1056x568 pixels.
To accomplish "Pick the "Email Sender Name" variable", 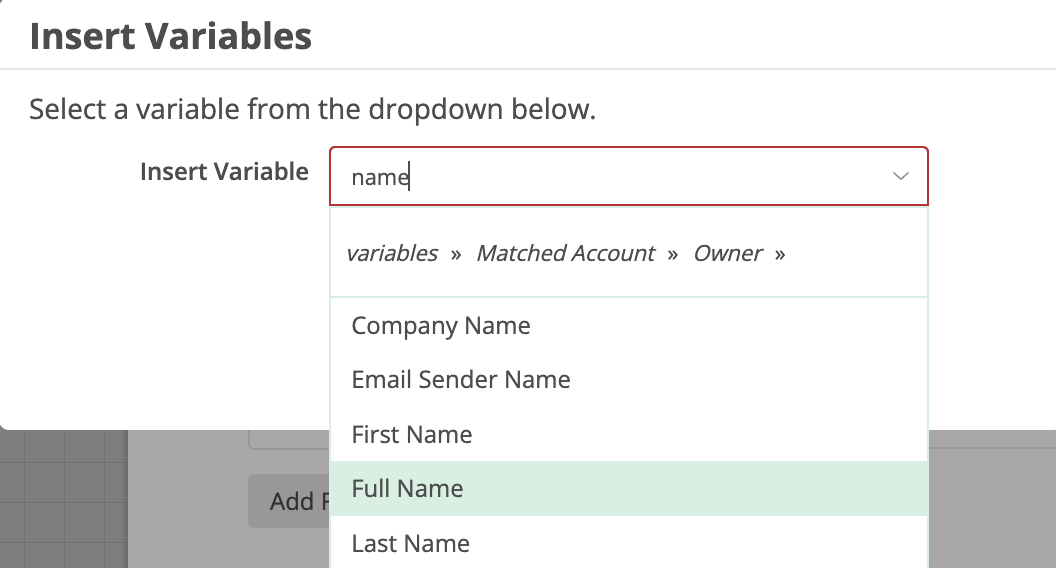I will pyautogui.click(x=461, y=380).
